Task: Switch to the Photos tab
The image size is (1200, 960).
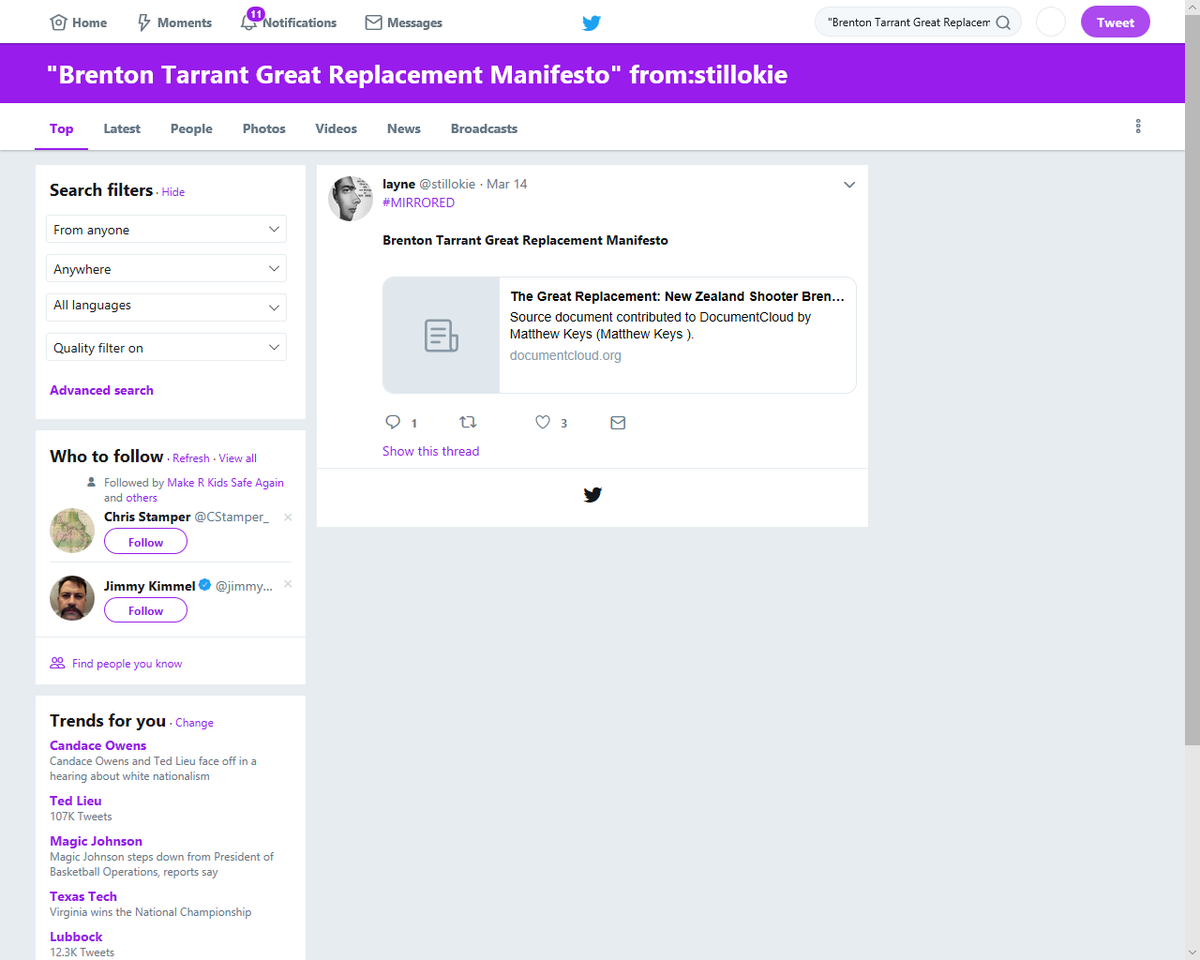Action: coord(264,128)
